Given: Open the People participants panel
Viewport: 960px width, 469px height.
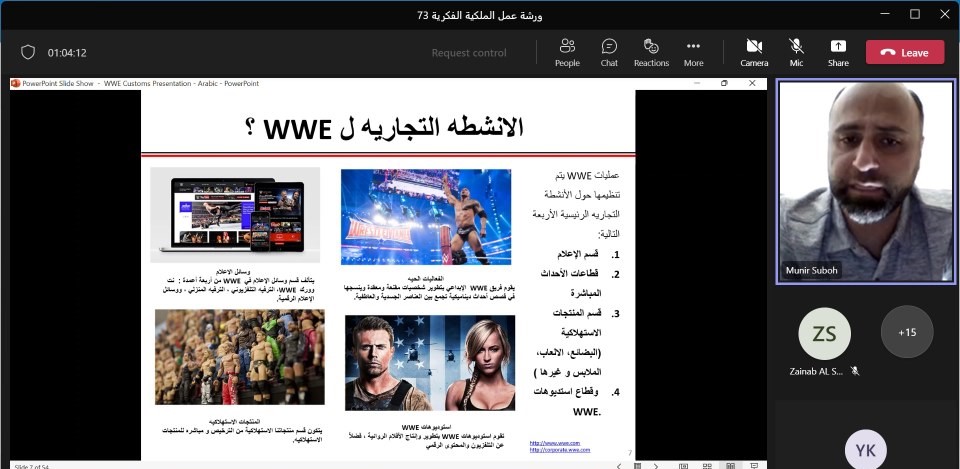Looking at the screenshot, I should (567, 53).
